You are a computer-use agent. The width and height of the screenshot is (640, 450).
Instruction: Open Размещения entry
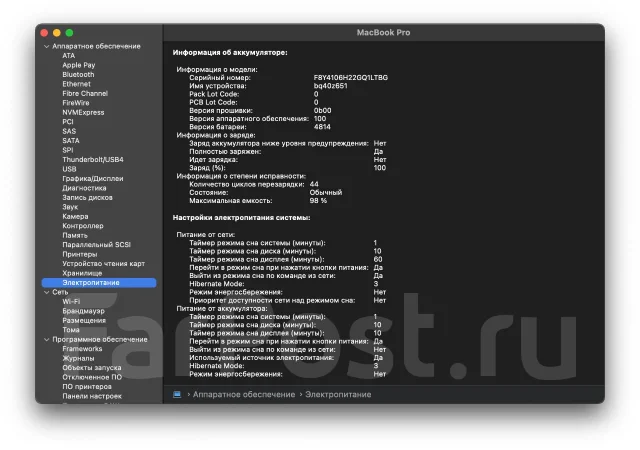click(84, 320)
